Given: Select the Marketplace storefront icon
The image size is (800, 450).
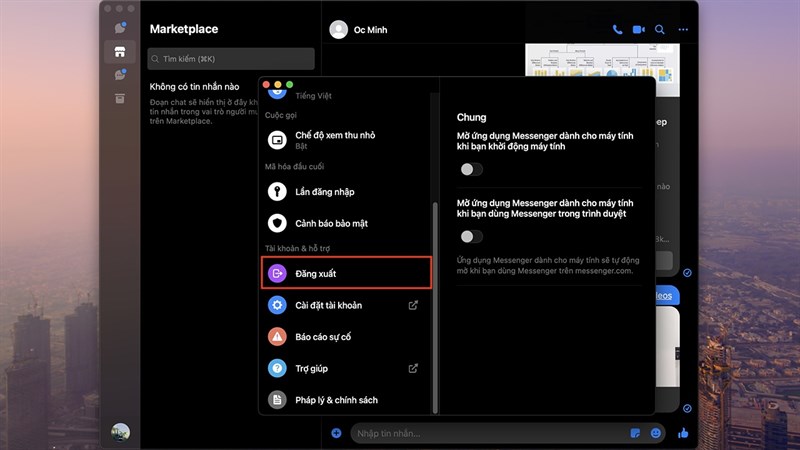Looking at the screenshot, I should coord(120,52).
